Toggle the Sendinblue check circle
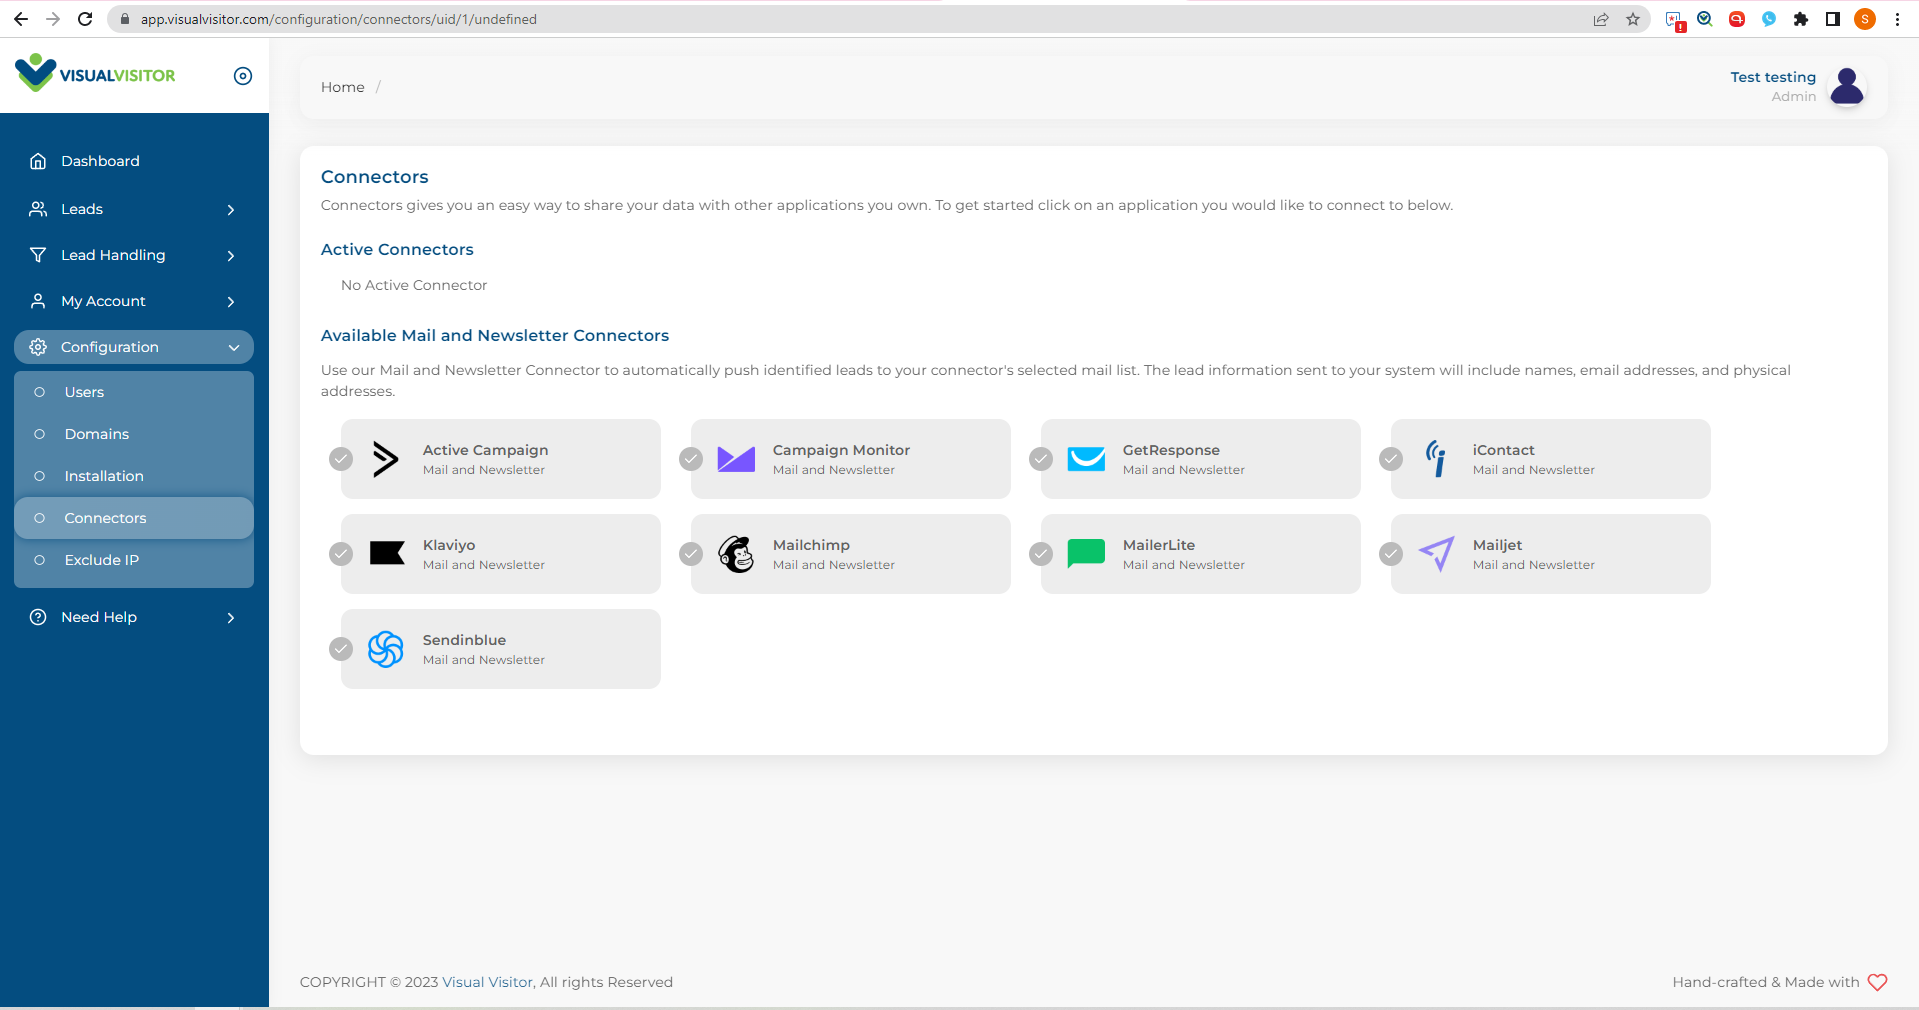The image size is (1919, 1010). (341, 649)
